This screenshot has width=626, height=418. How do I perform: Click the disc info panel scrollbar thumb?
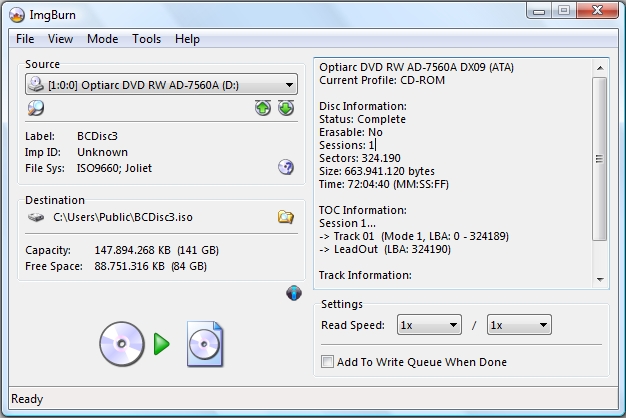pos(600,159)
